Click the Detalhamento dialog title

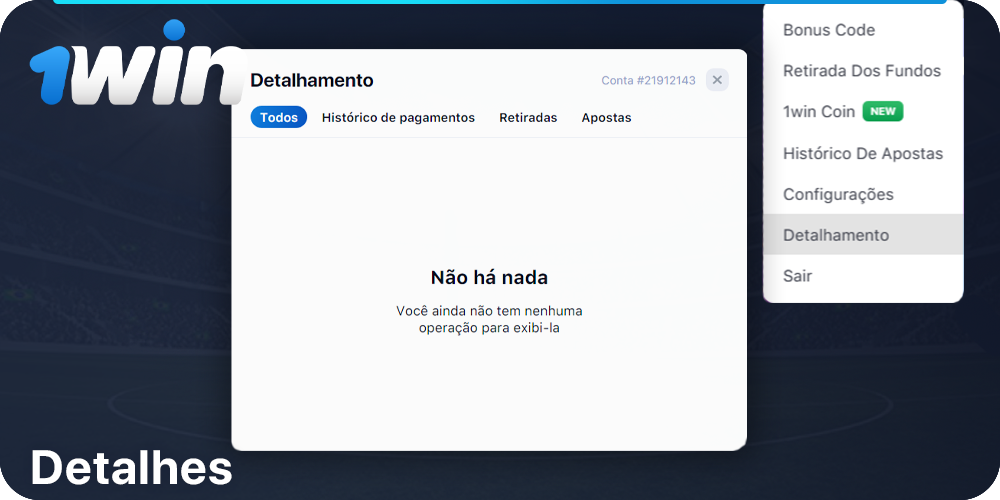click(x=311, y=80)
